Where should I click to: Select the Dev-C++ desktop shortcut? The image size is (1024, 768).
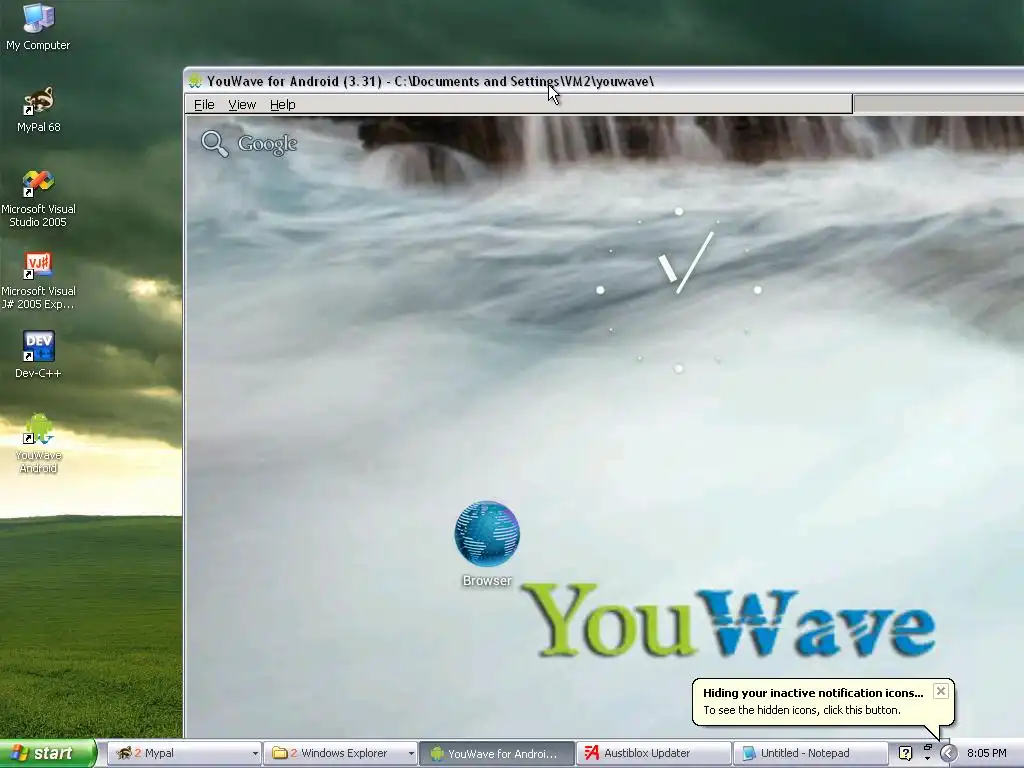(x=38, y=355)
